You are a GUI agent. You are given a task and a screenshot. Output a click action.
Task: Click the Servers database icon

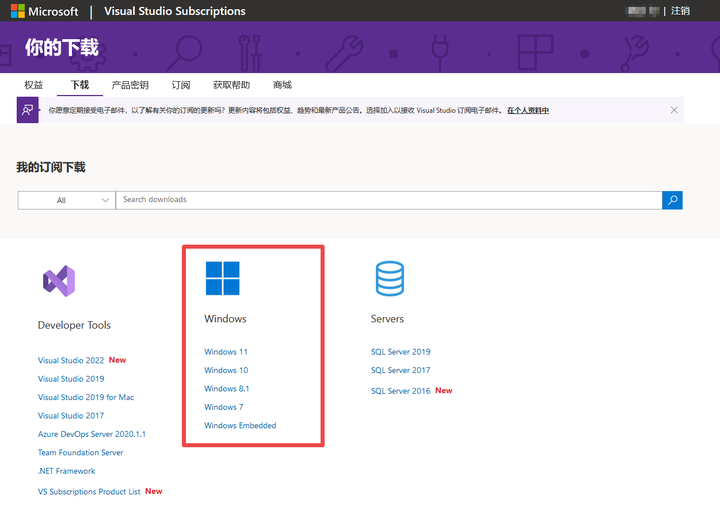[389, 278]
